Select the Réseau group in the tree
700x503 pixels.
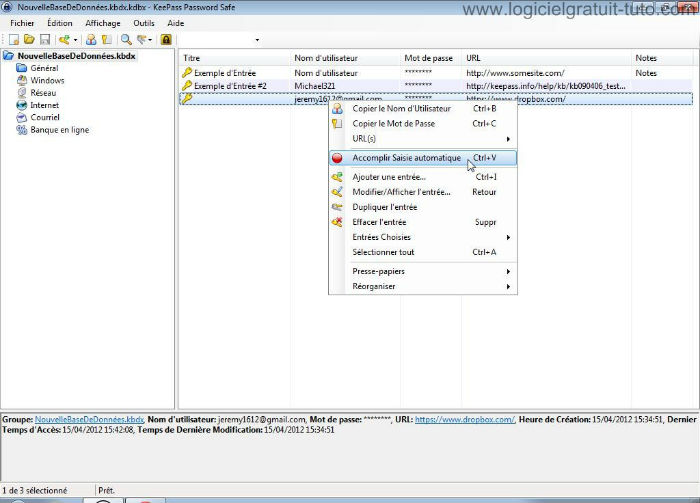43,93
